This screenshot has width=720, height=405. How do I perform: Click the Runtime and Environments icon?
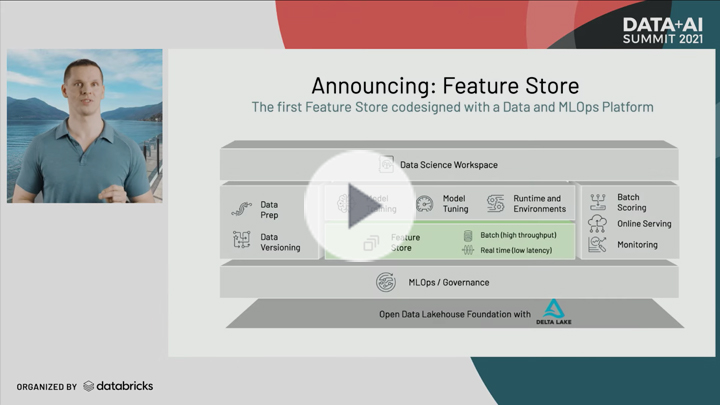(495, 203)
